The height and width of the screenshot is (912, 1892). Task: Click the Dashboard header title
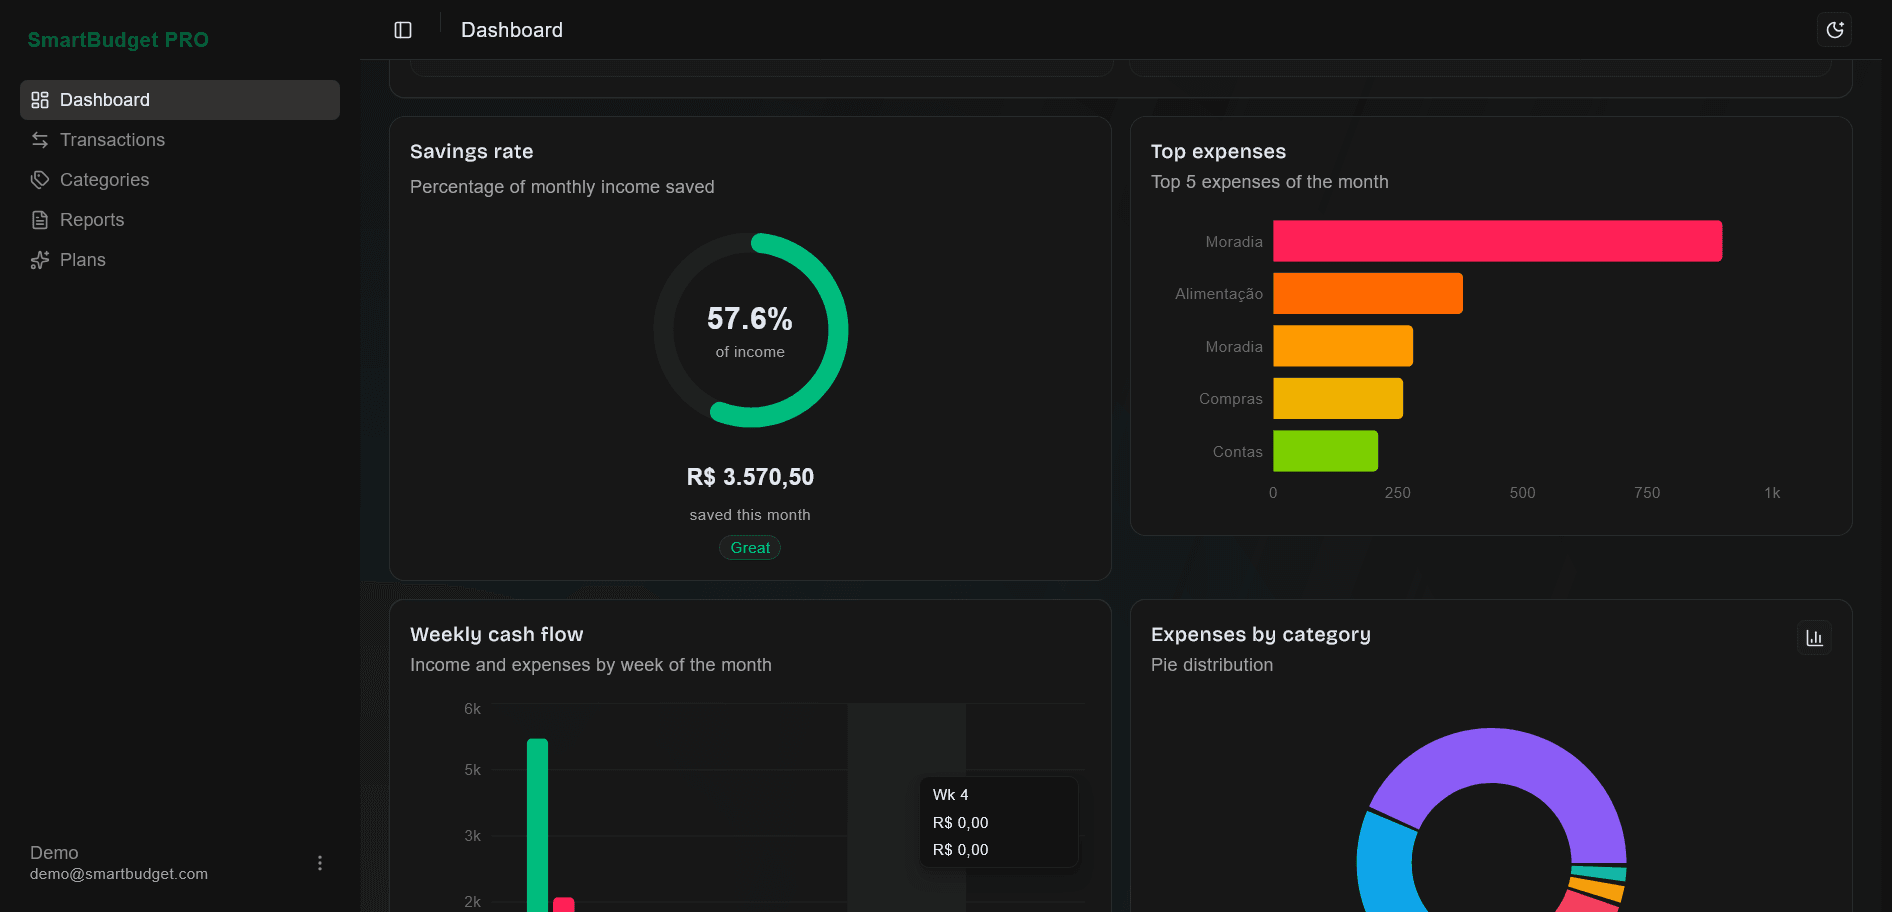(512, 30)
